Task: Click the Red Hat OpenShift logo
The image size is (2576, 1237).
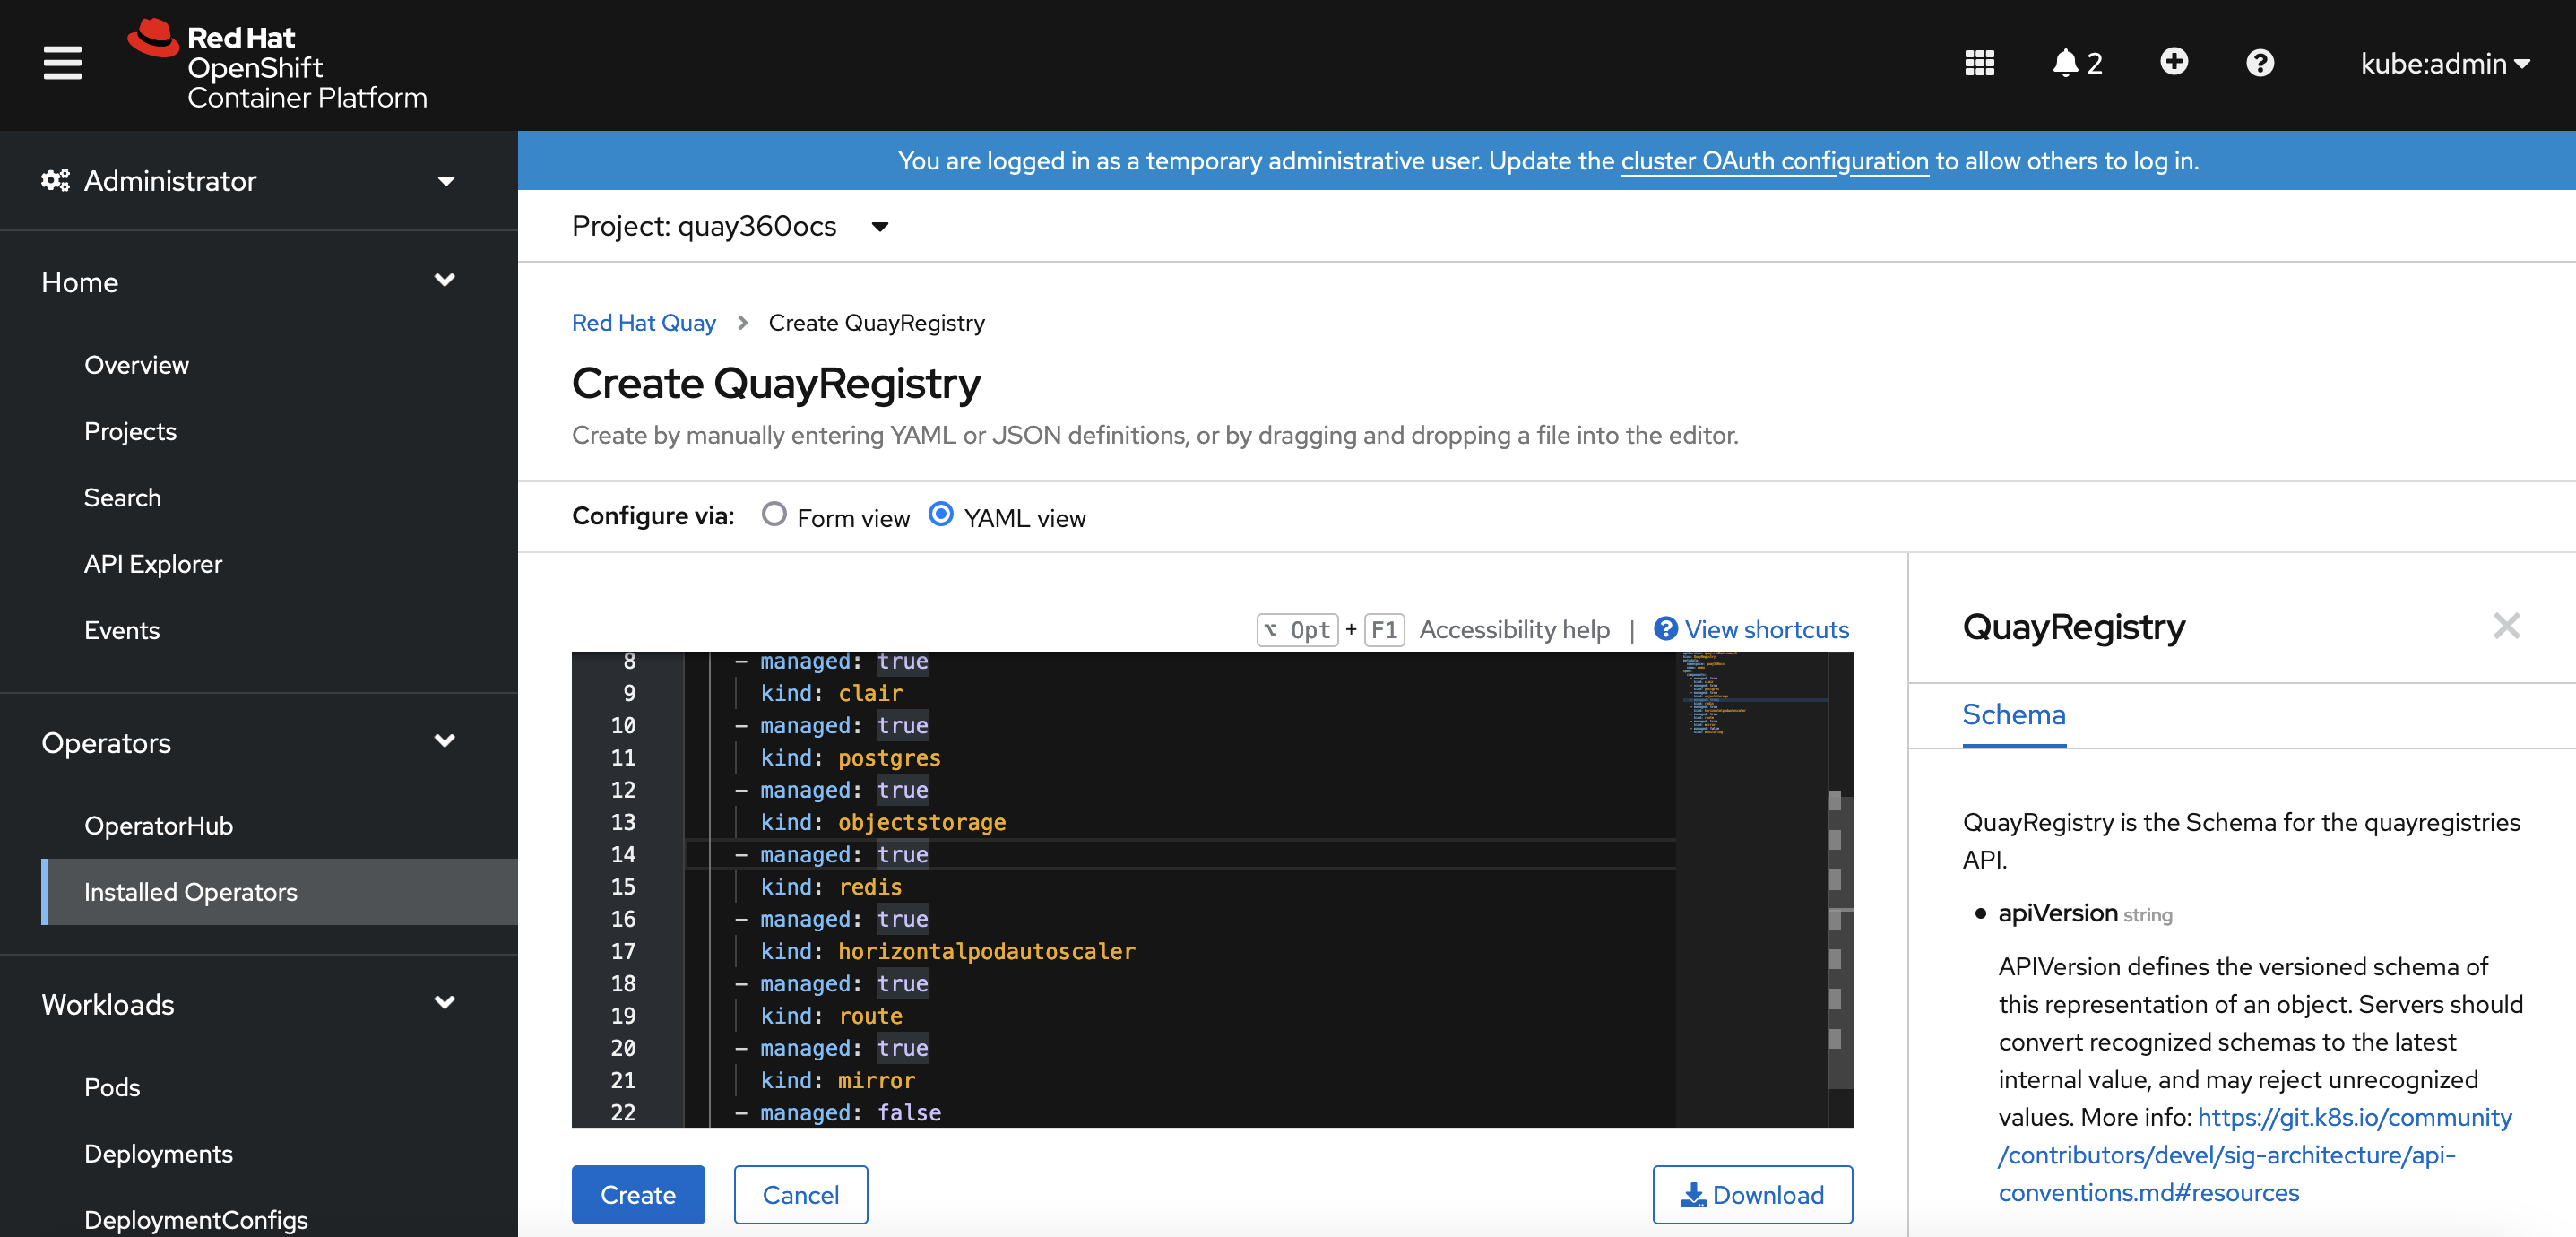Action: point(278,66)
